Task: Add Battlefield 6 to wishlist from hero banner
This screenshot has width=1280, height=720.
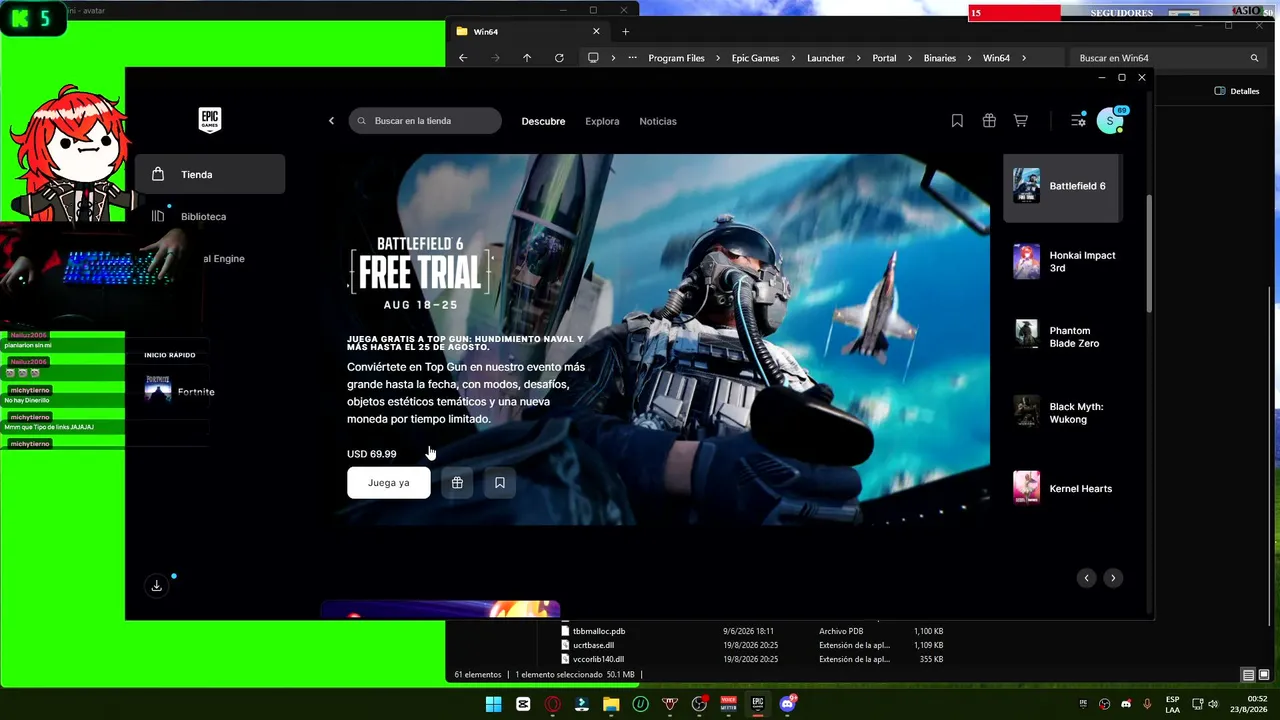Action: click(500, 483)
